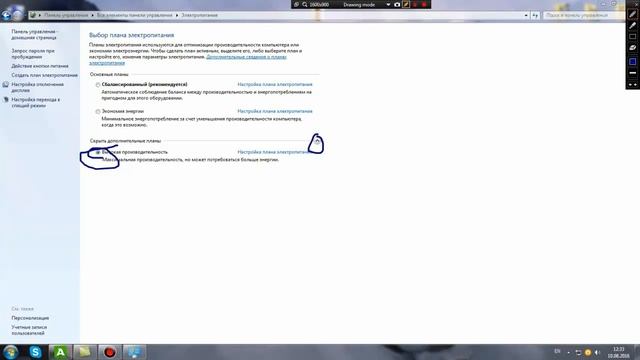
Task: Open the volume speaker tray icon
Action: tap(597, 352)
